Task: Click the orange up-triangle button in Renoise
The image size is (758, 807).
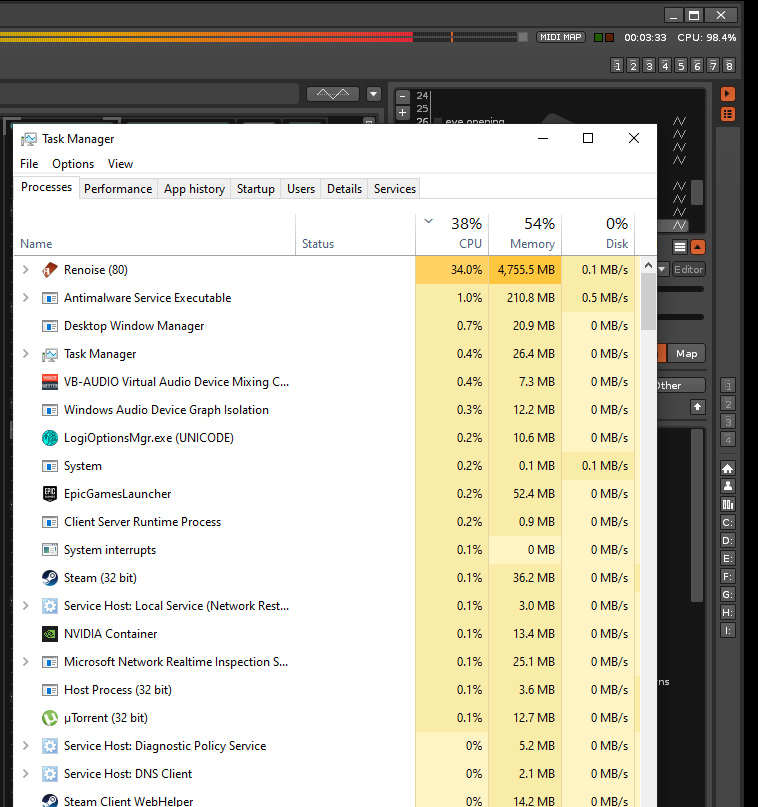Action: [x=698, y=247]
